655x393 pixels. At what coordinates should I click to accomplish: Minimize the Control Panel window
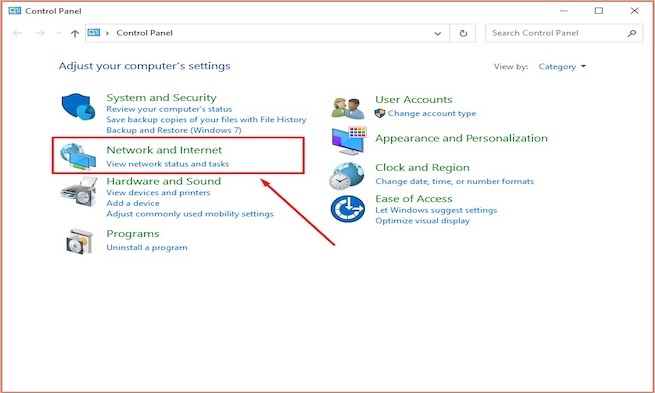click(x=563, y=11)
